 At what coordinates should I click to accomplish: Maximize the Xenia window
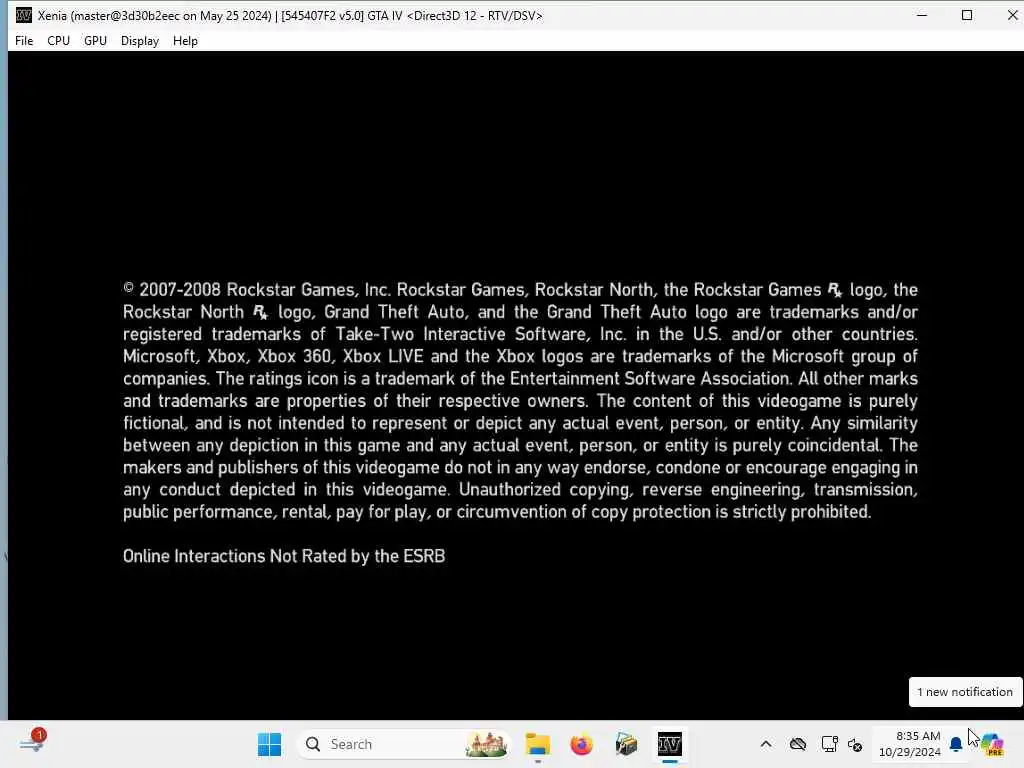pos(967,15)
